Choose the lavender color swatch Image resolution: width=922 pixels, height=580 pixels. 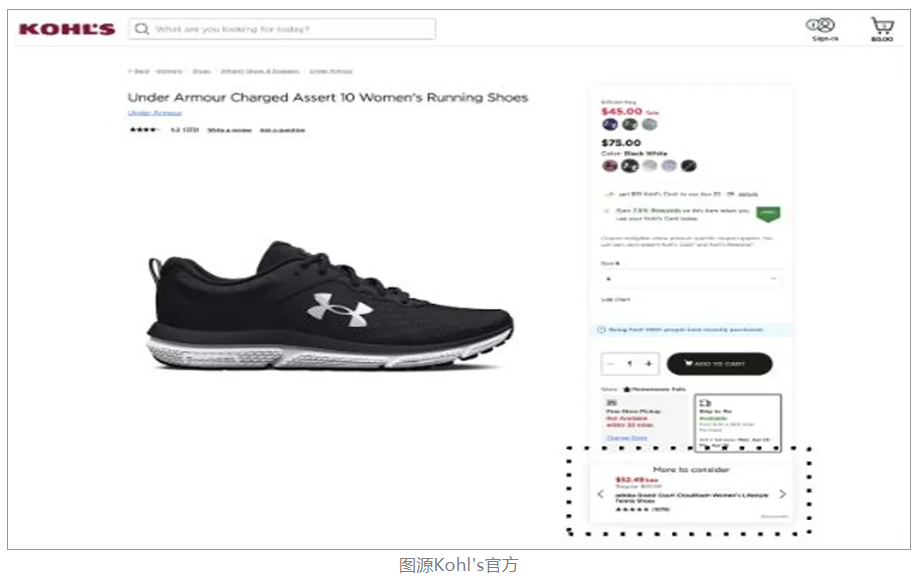tap(669, 166)
